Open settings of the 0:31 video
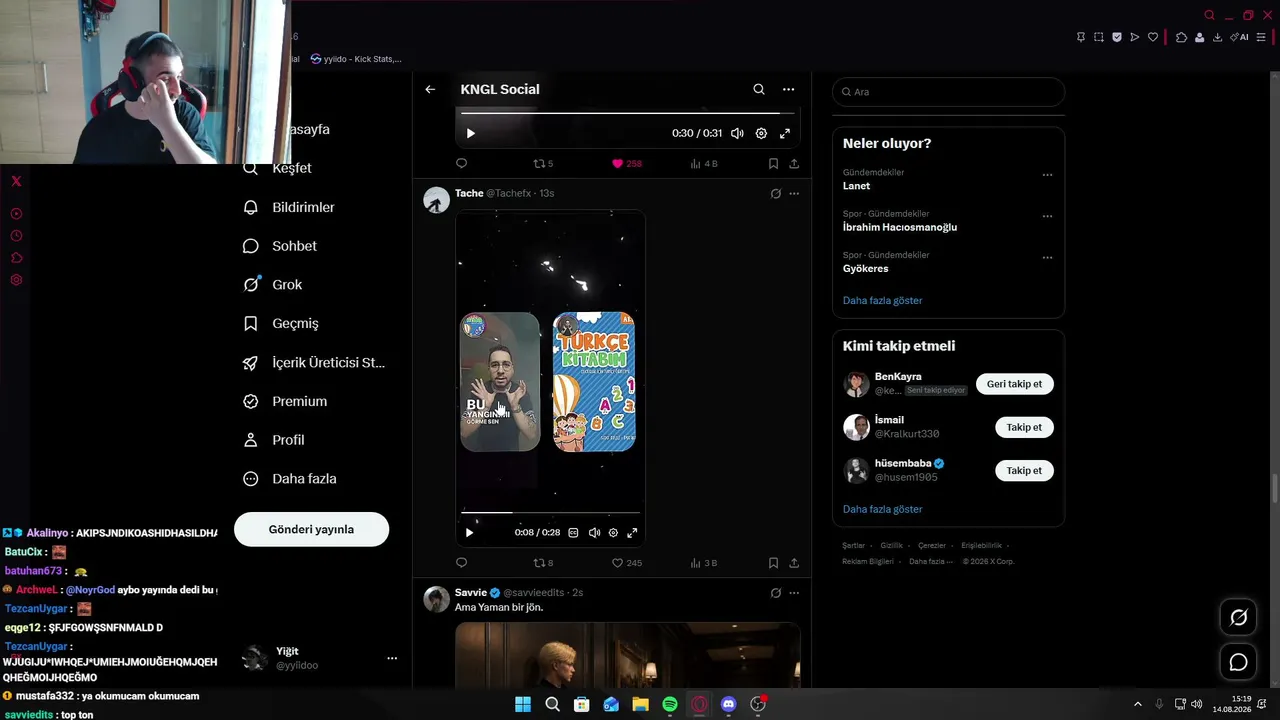Viewport: 1280px width, 720px height. (x=761, y=133)
